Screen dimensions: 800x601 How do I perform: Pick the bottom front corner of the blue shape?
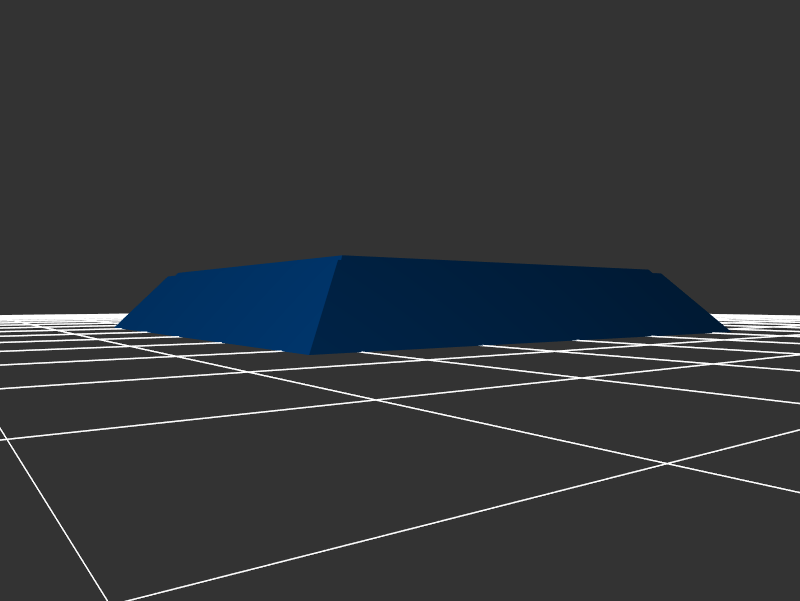pyautogui.click(x=310, y=354)
